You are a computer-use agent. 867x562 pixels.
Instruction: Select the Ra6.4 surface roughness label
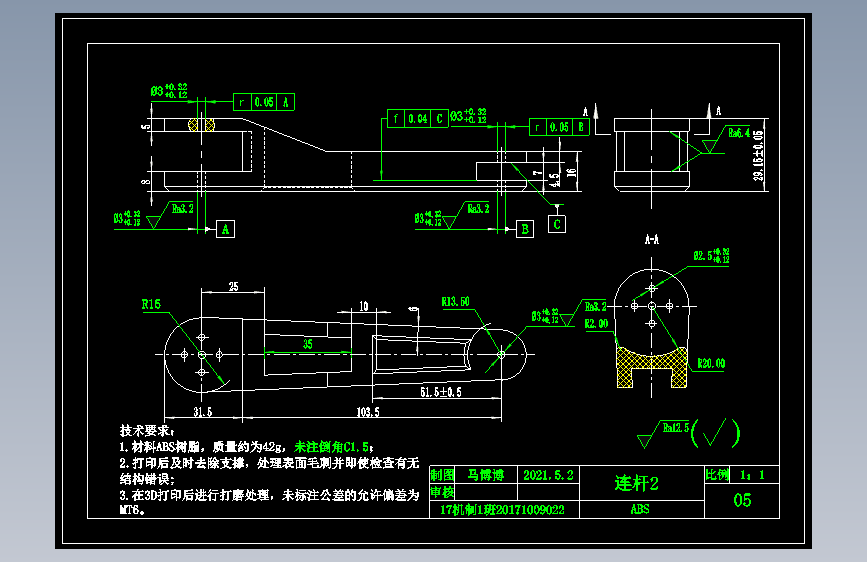tap(739, 133)
